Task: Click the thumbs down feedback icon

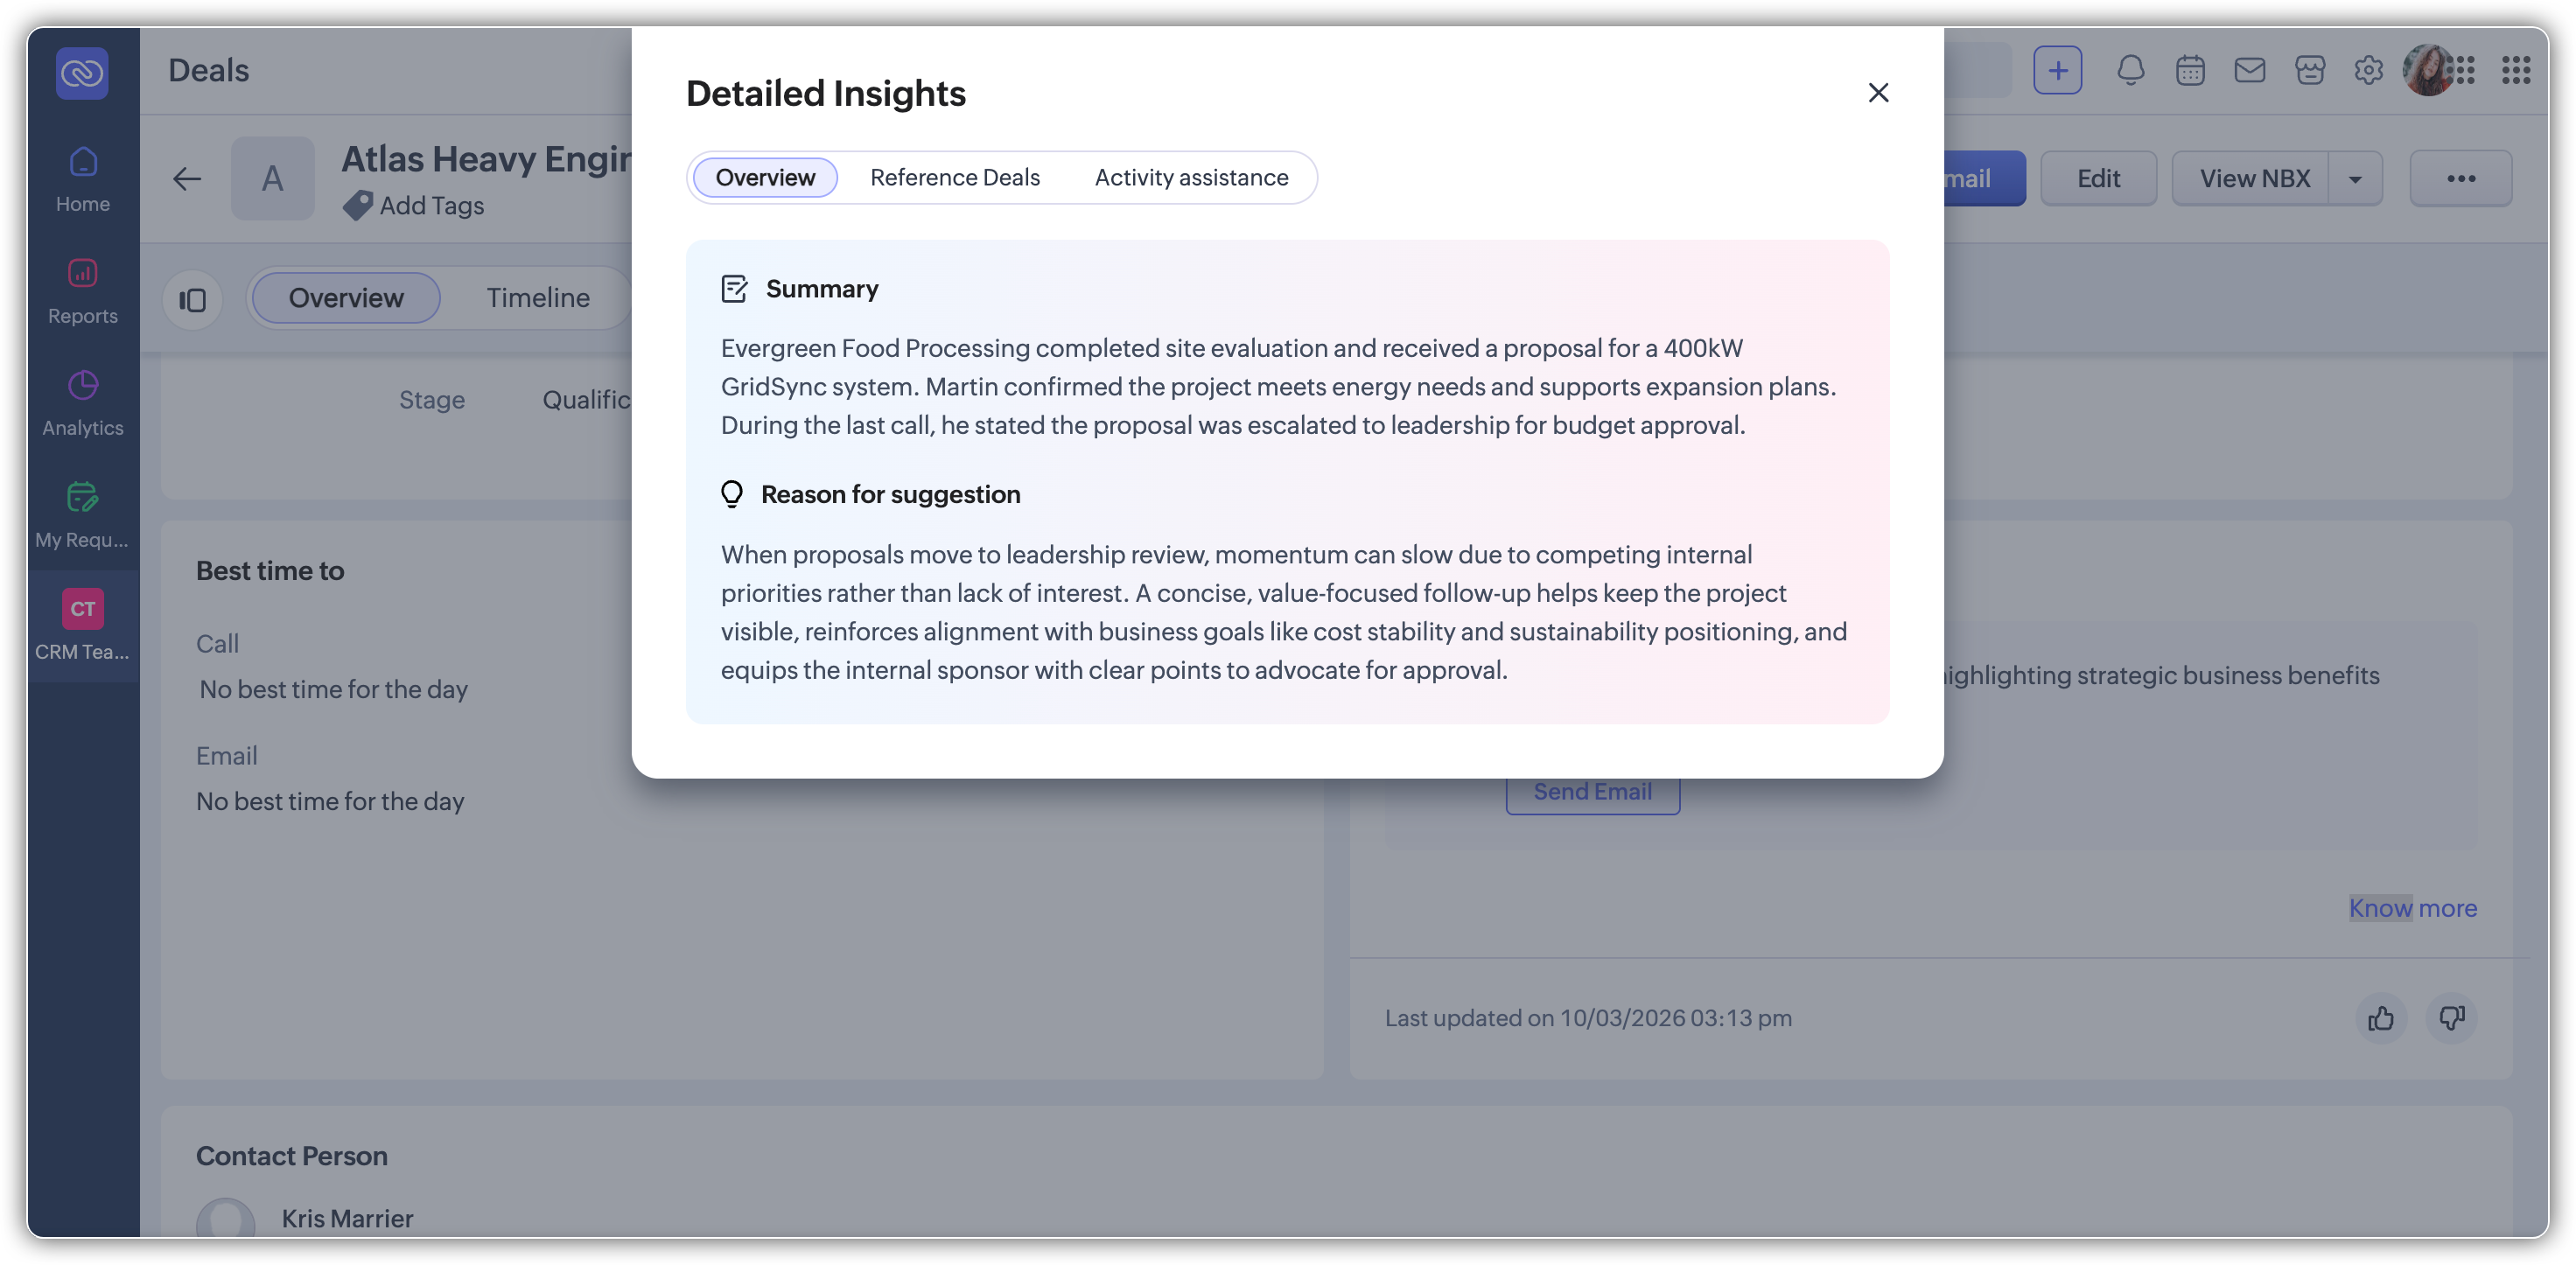Action: 2451,1018
